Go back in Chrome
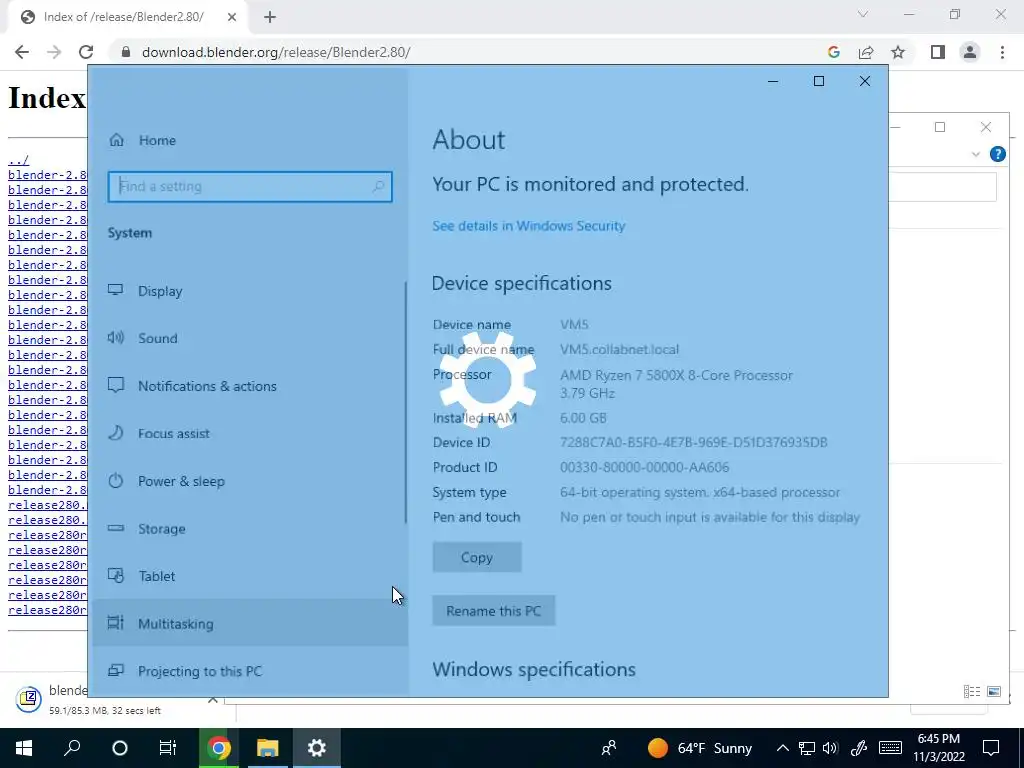 point(22,52)
